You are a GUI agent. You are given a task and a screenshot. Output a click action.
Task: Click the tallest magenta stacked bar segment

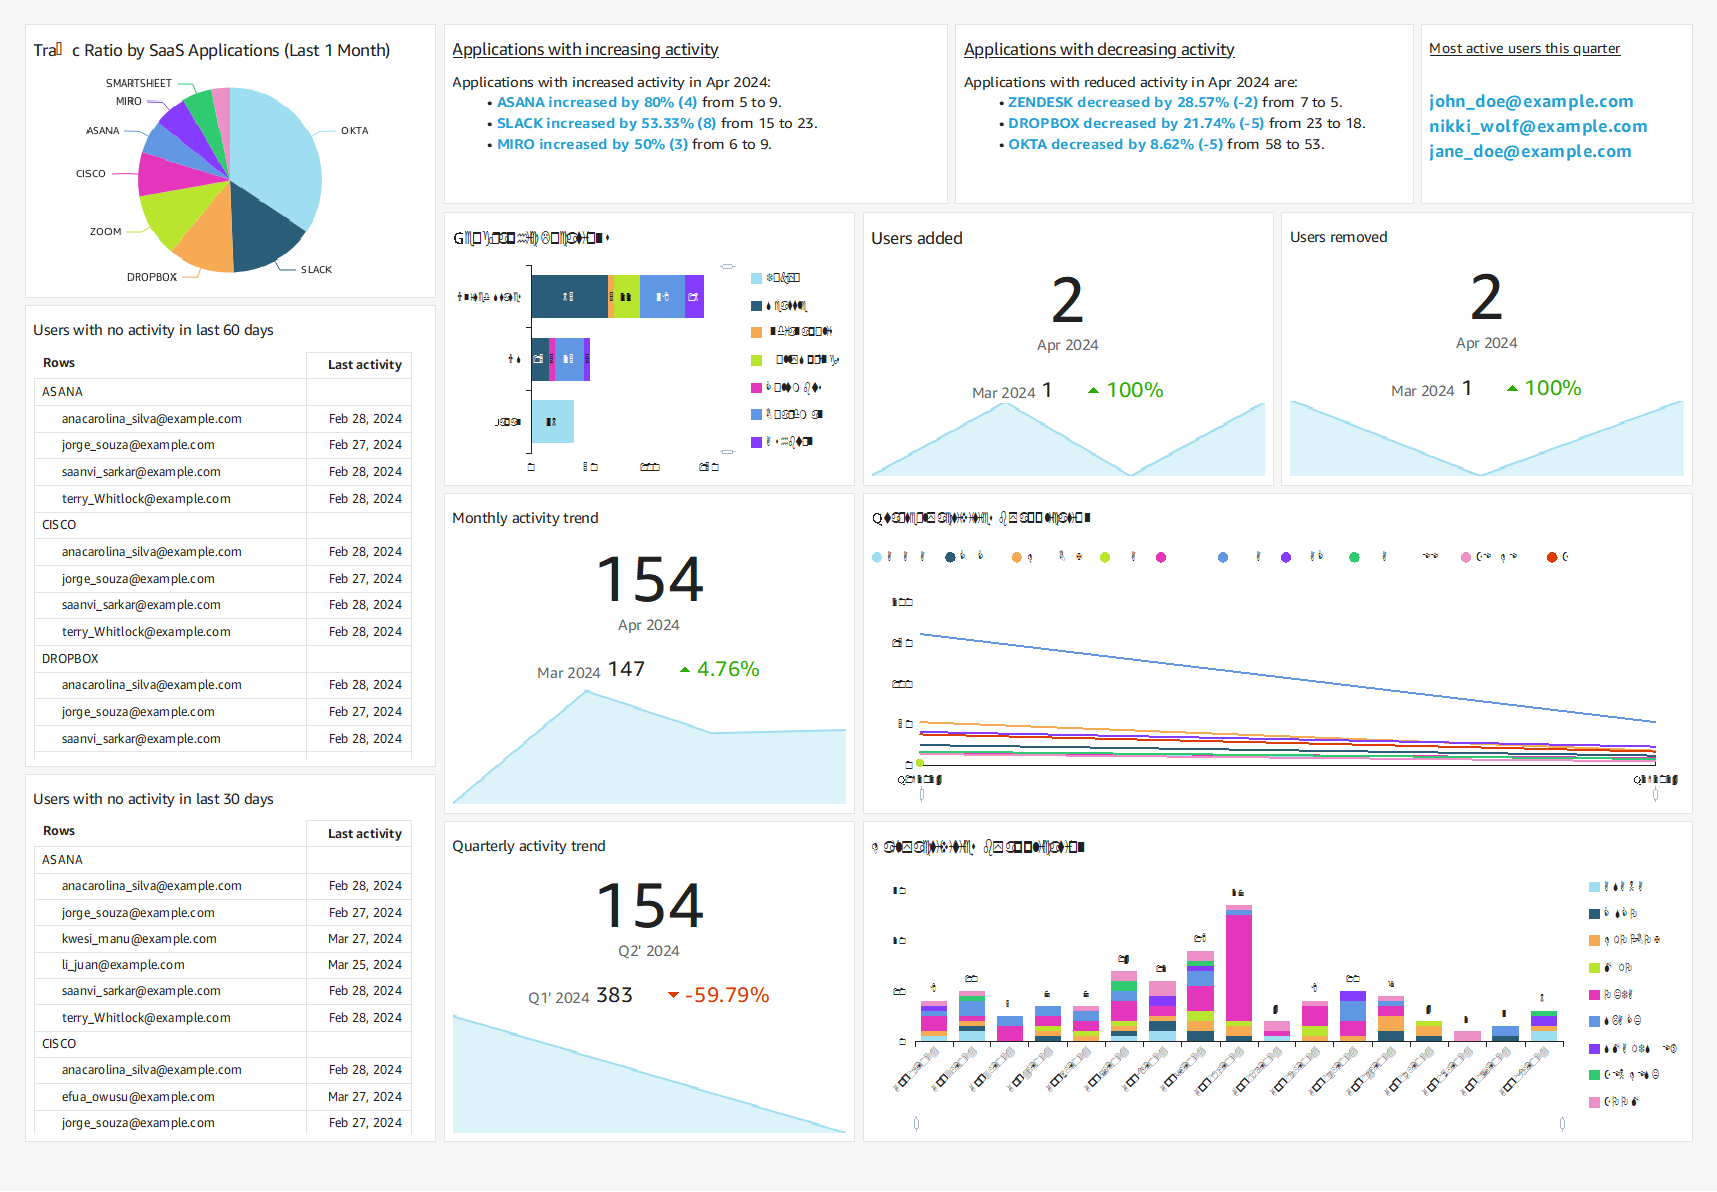1239,968
